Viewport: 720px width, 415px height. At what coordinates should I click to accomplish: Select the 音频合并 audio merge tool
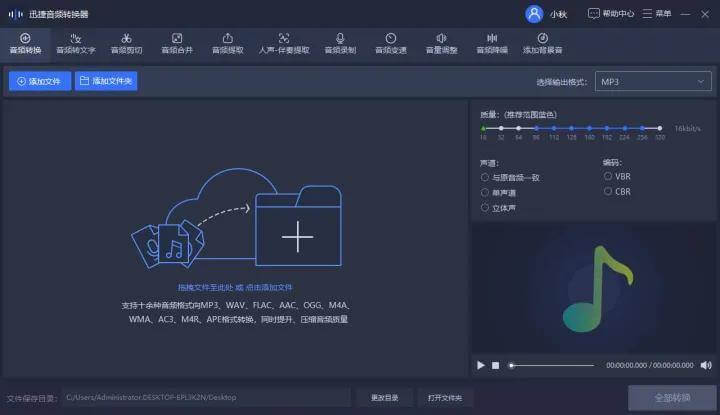[x=177, y=44]
